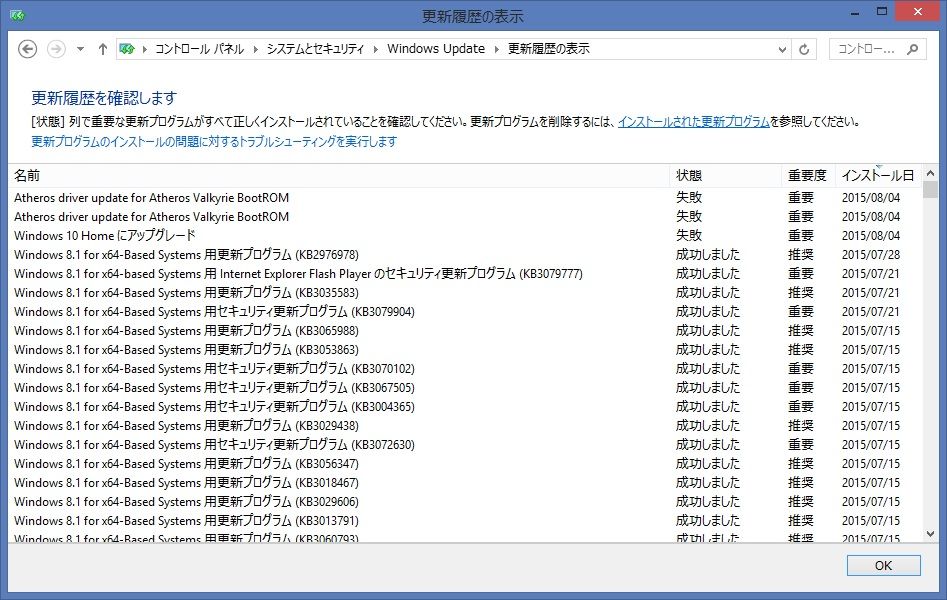
Task: Click the Windows Update icon in the address bar
Action: tap(129, 47)
